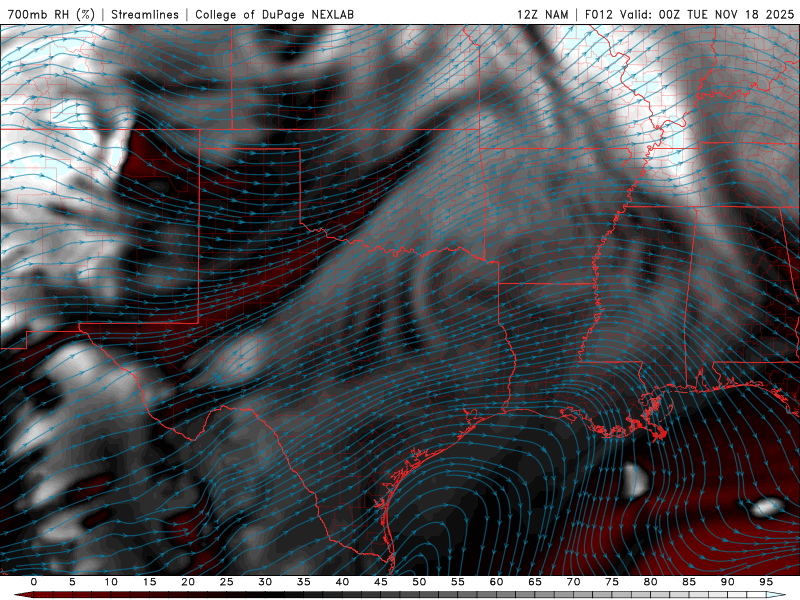Click the '0' colorbar scale label

pos(34,582)
